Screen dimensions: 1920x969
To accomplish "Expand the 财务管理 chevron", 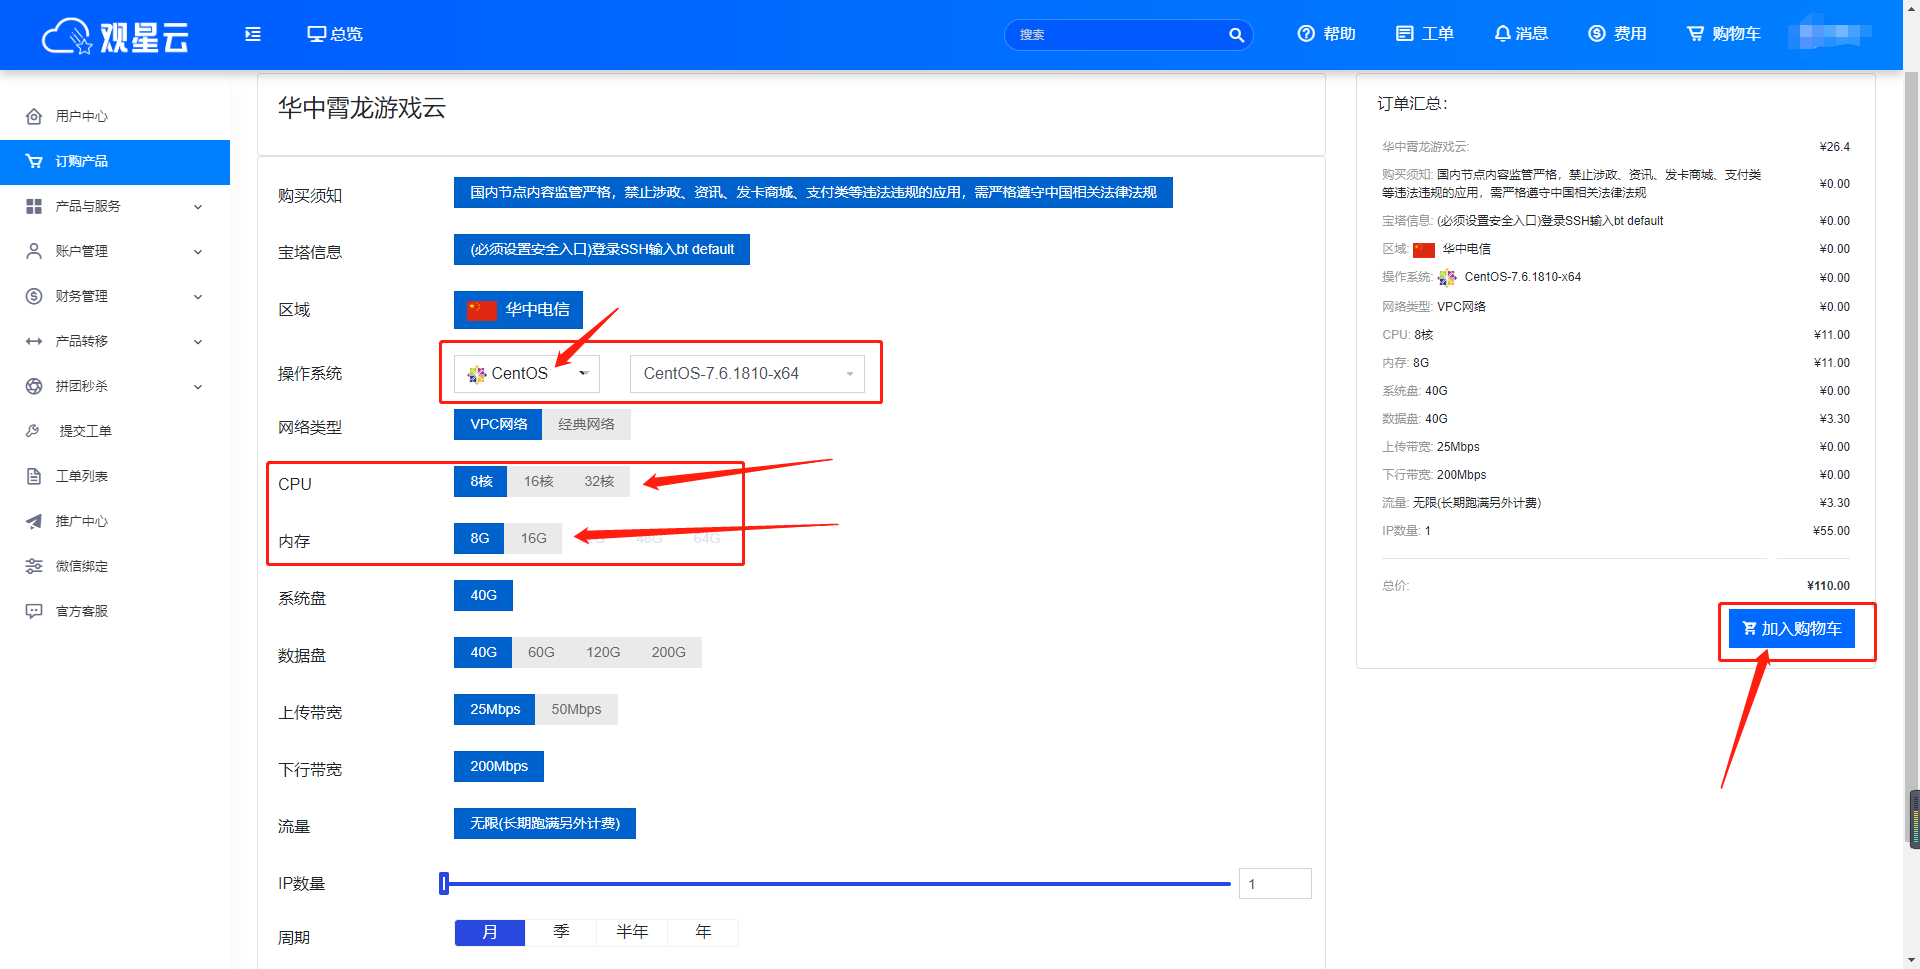I will tap(198, 297).
